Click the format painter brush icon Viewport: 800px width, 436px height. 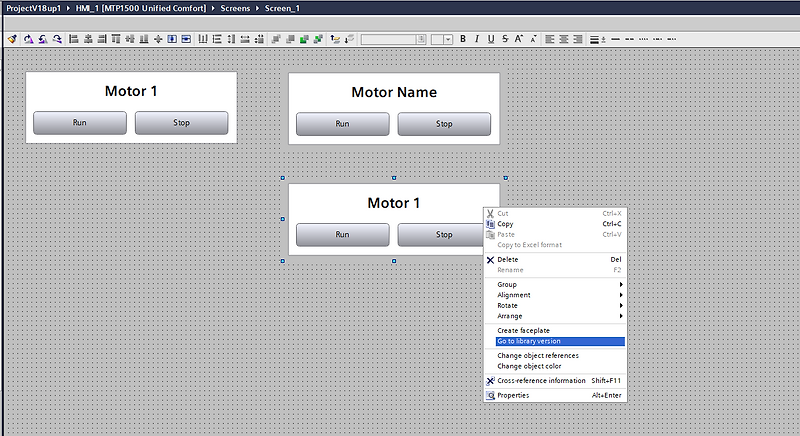pyautogui.click(x=12, y=39)
